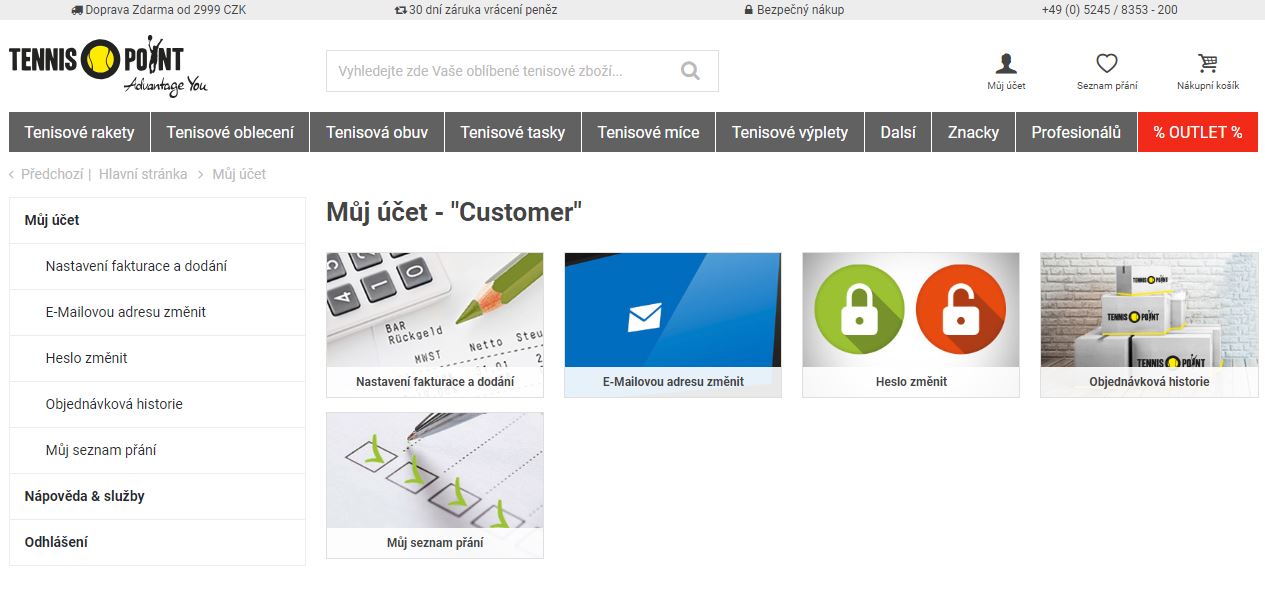The image size is (1265, 591).
Task: Click the Tennis Point logo
Action: pos(108,67)
